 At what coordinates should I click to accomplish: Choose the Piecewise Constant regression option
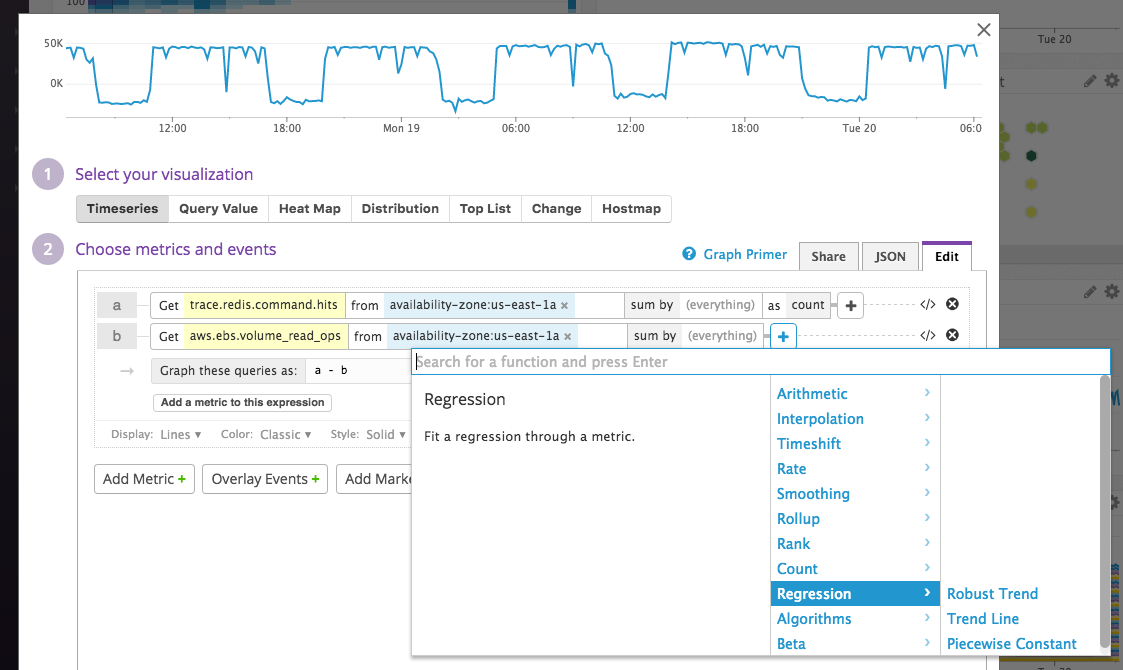(x=1011, y=643)
